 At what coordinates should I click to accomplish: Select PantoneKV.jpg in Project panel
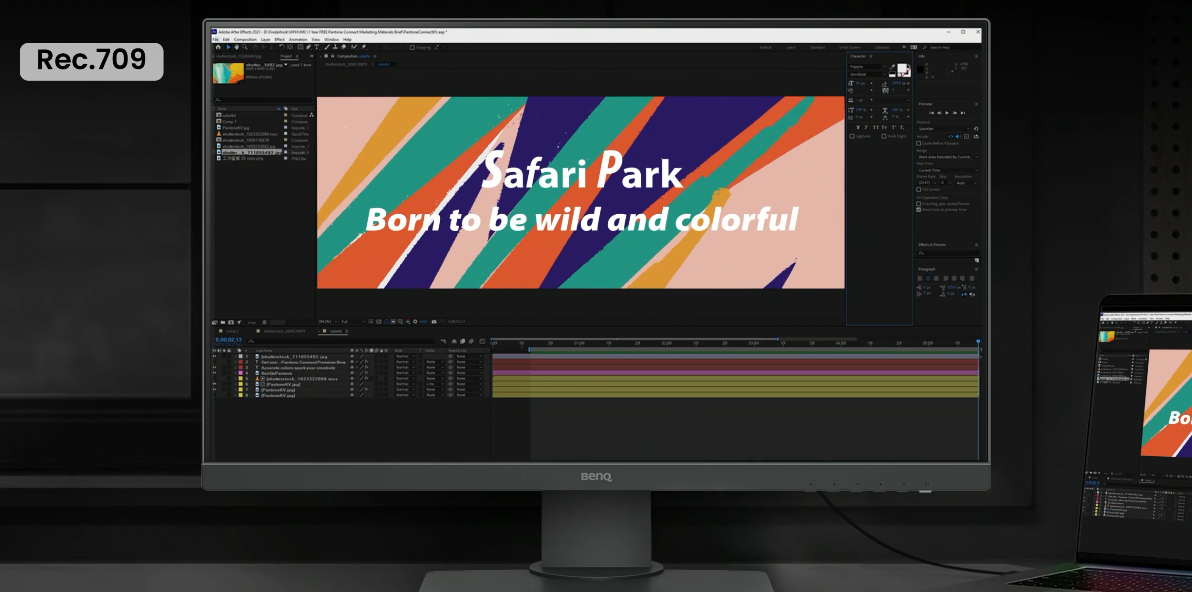[x=238, y=126]
